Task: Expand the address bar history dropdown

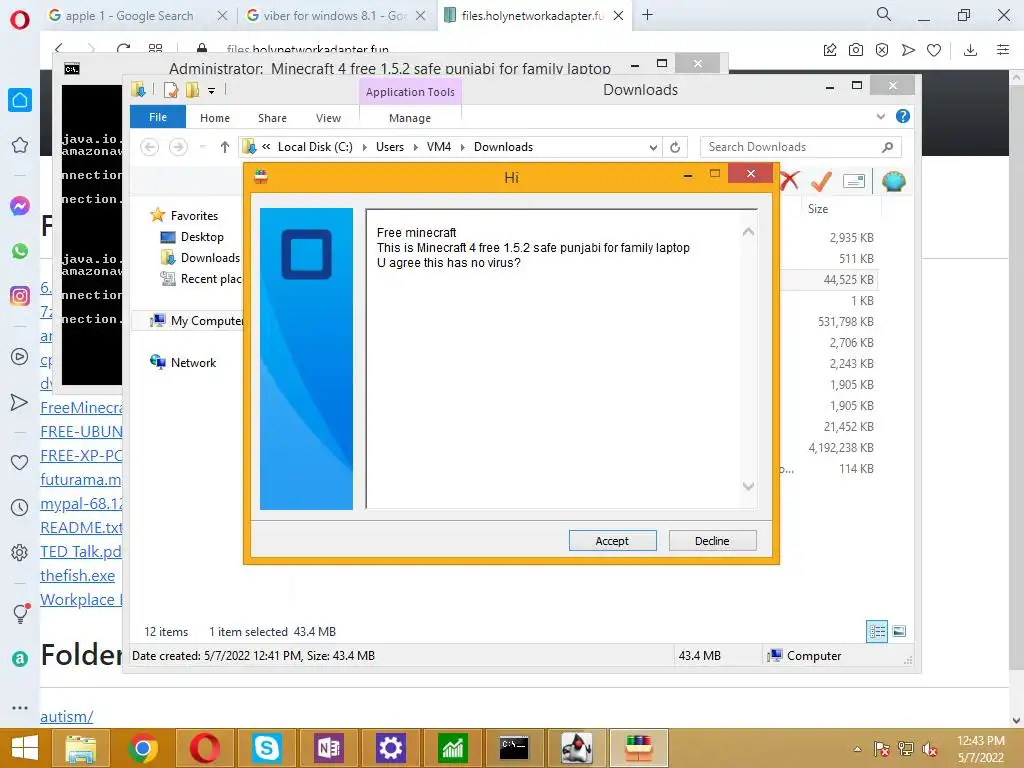Action: 652,147
